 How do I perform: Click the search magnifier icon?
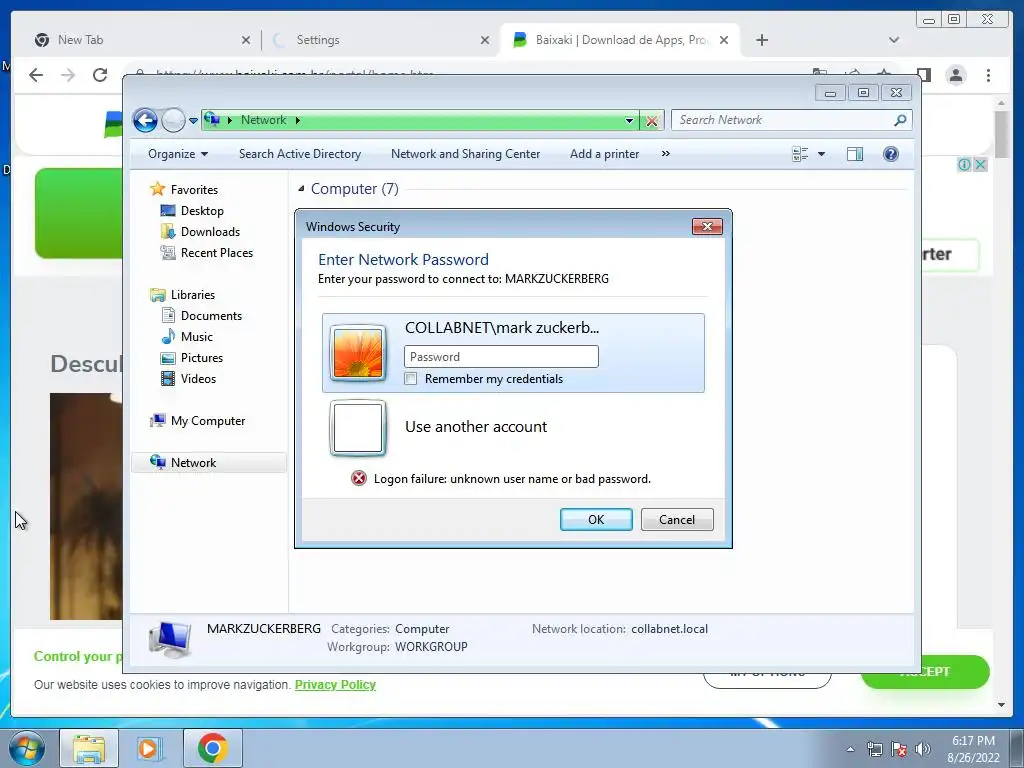point(901,120)
